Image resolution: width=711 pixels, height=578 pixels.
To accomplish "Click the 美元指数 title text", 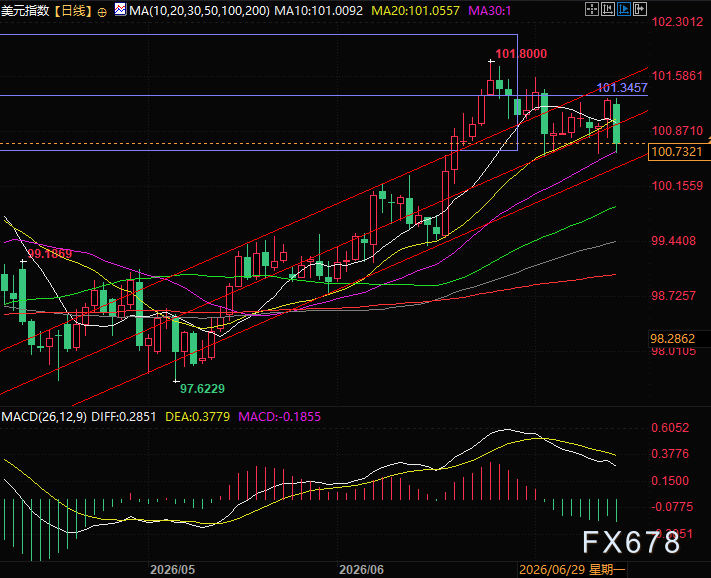I will coord(25,10).
